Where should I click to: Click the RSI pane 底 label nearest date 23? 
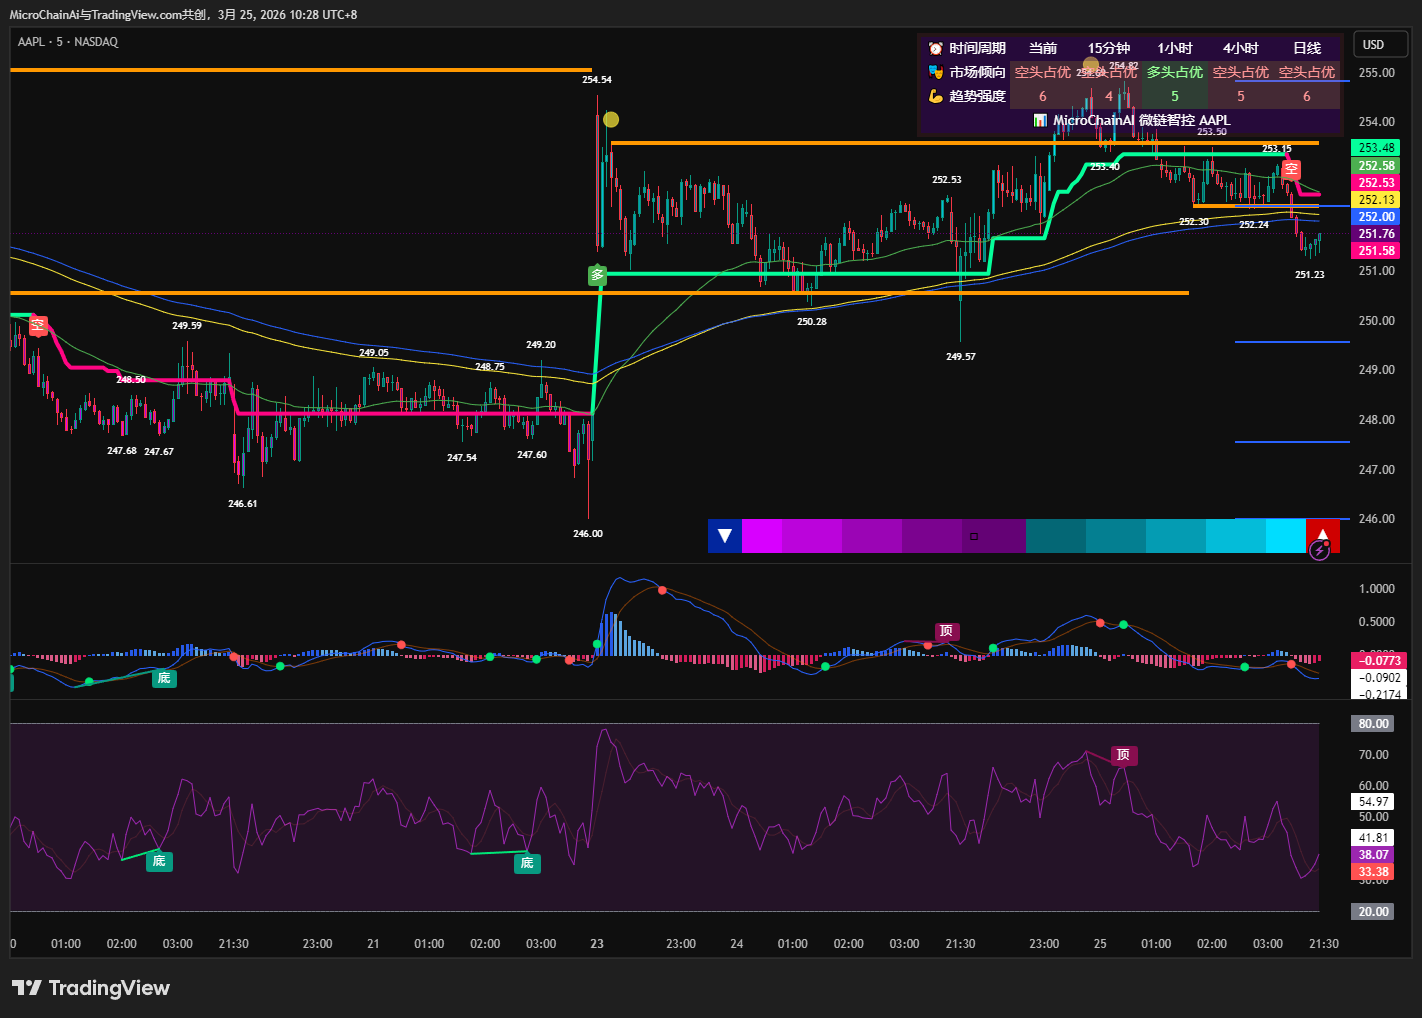click(527, 863)
